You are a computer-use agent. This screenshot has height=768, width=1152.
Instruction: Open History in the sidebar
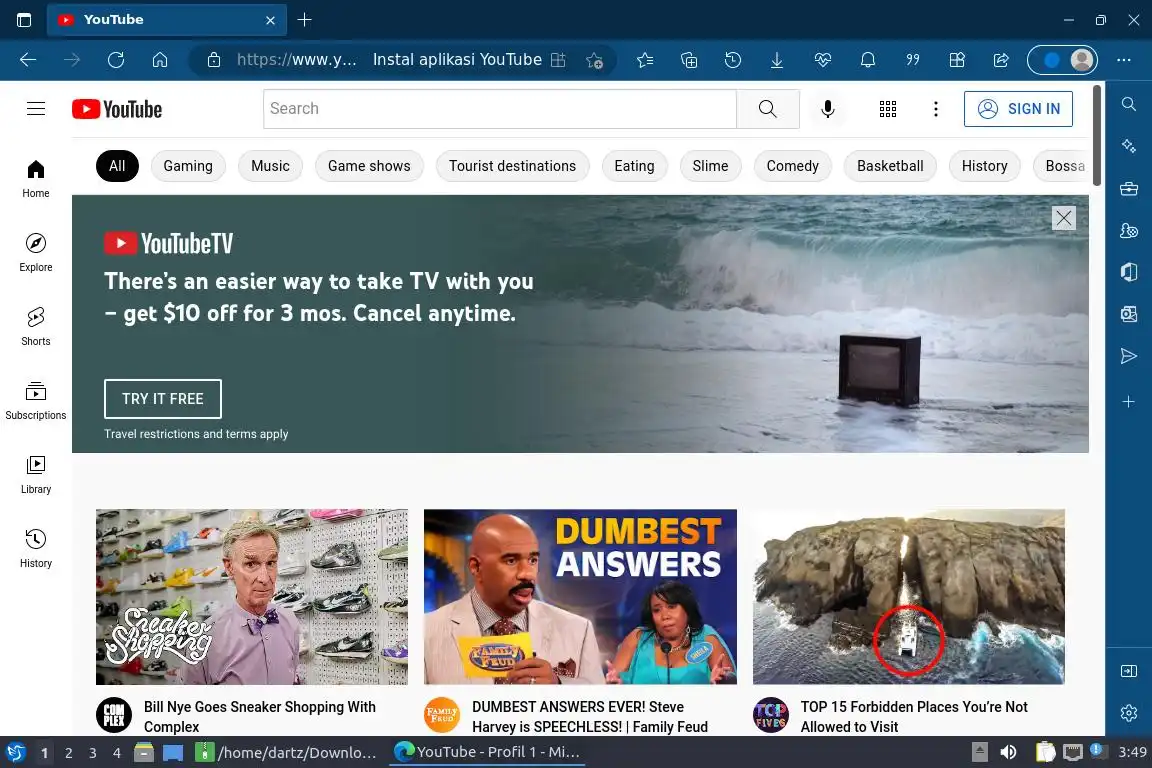[x=35, y=549]
